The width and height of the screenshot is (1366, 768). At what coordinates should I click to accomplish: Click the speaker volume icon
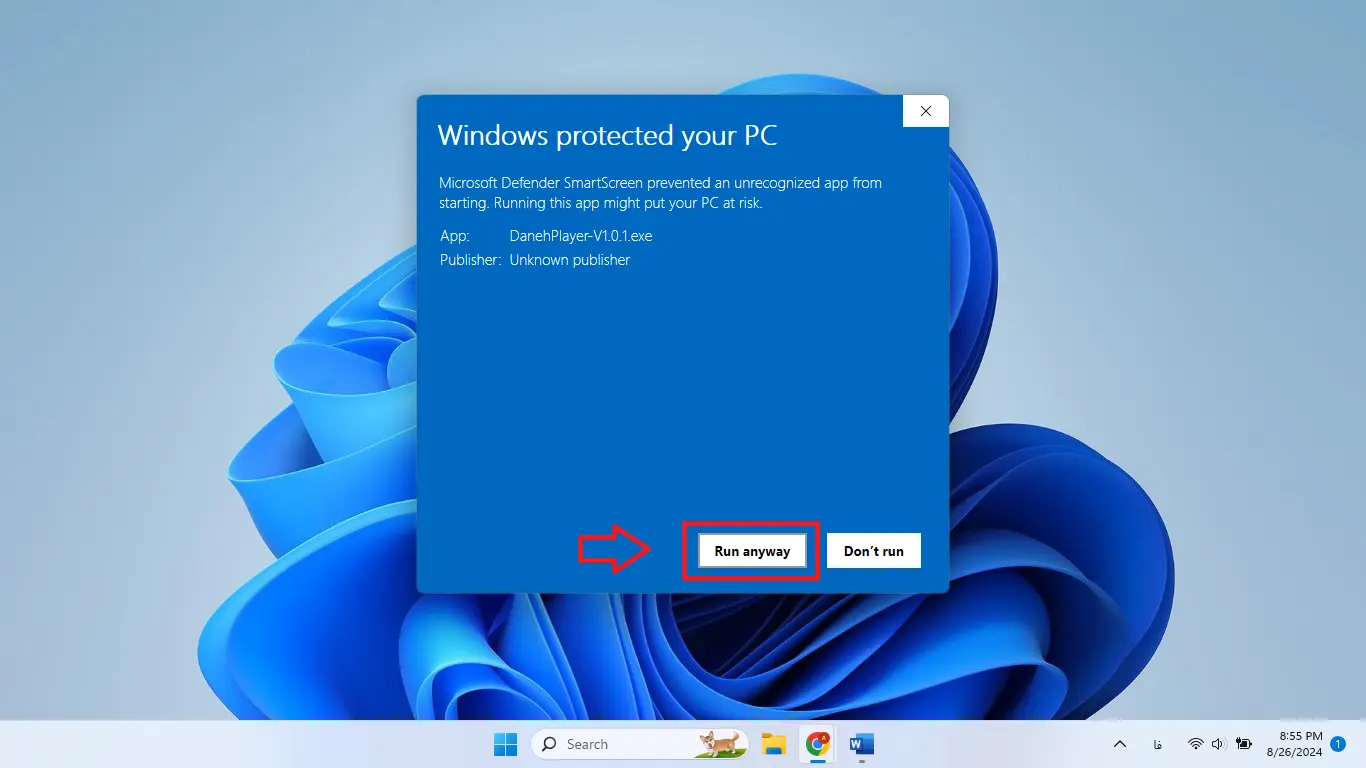coord(1218,744)
